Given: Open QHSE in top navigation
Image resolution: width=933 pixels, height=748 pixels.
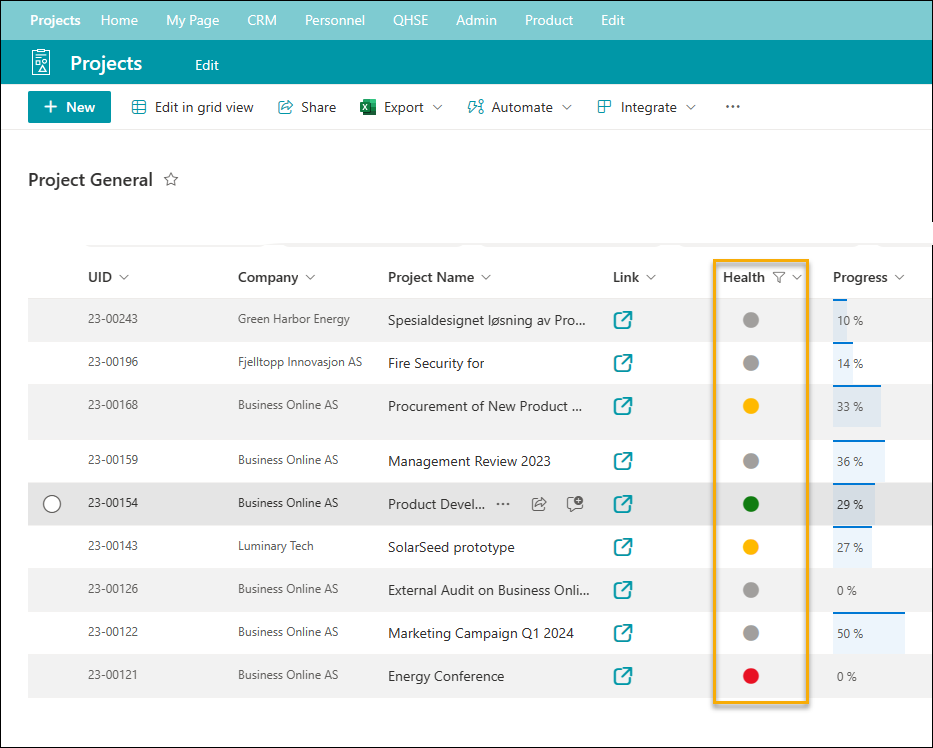Looking at the screenshot, I should [x=411, y=20].
